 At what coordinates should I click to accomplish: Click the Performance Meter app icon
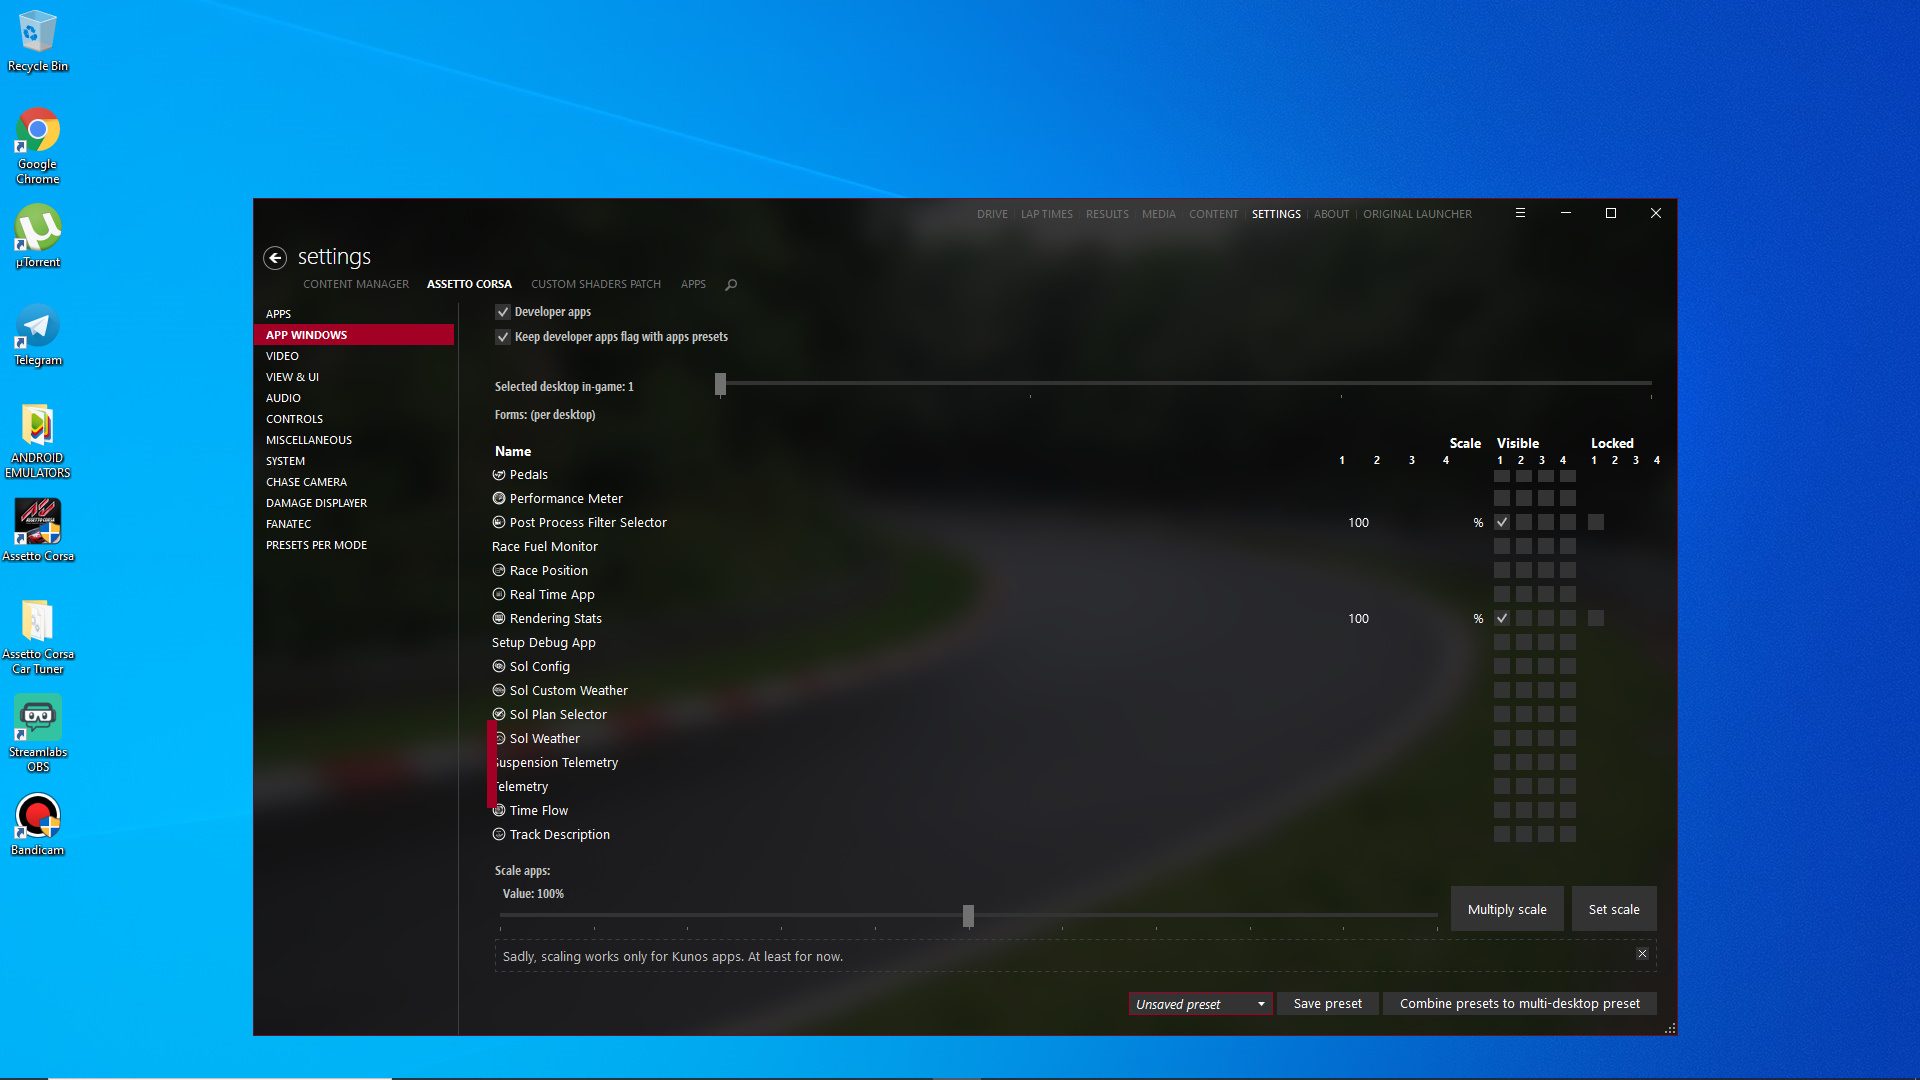coord(499,499)
